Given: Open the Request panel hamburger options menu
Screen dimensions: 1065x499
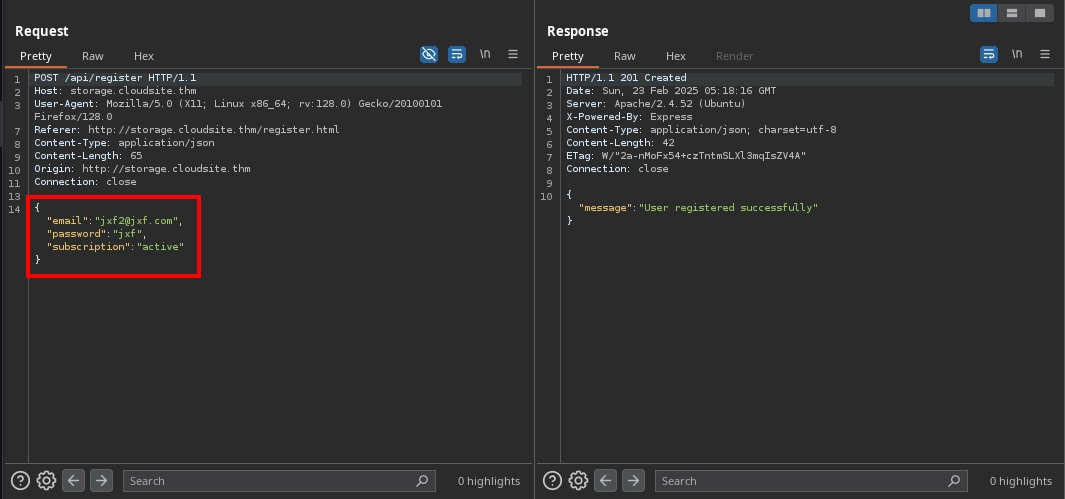Looking at the screenshot, I should coord(513,55).
